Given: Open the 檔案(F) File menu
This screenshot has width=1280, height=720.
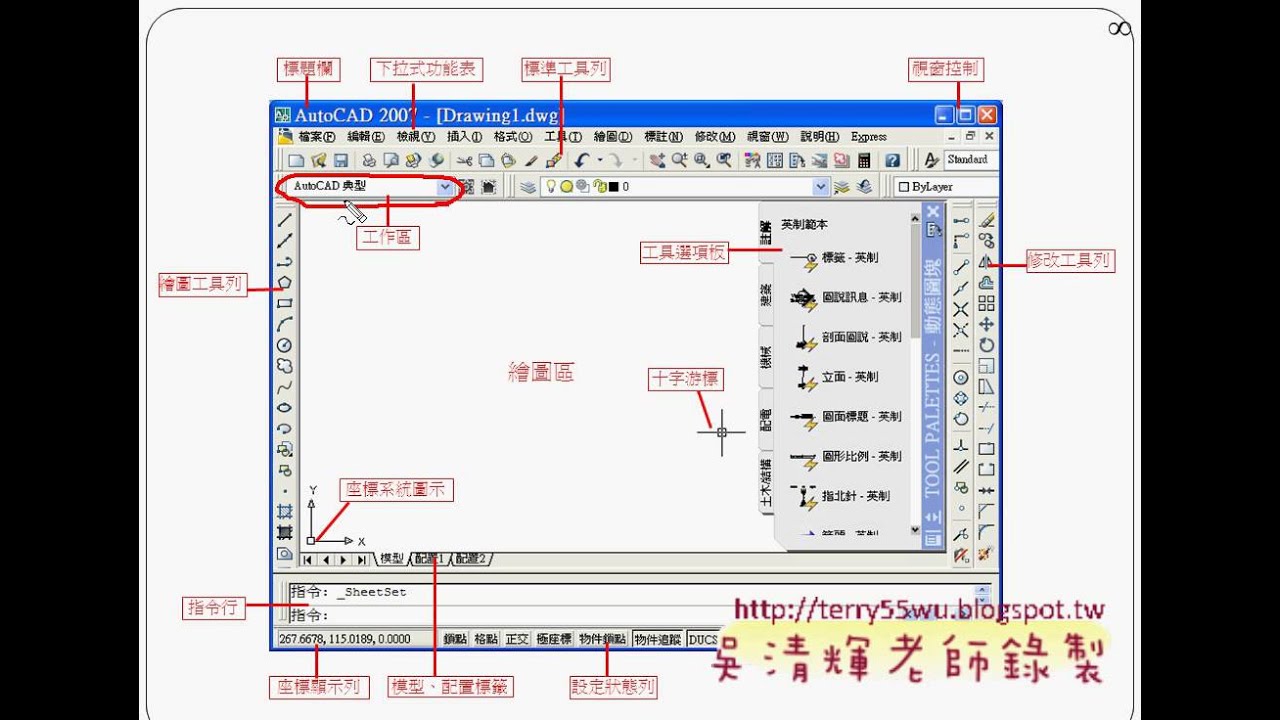Looking at the screenshot, I should pos(316,137).
